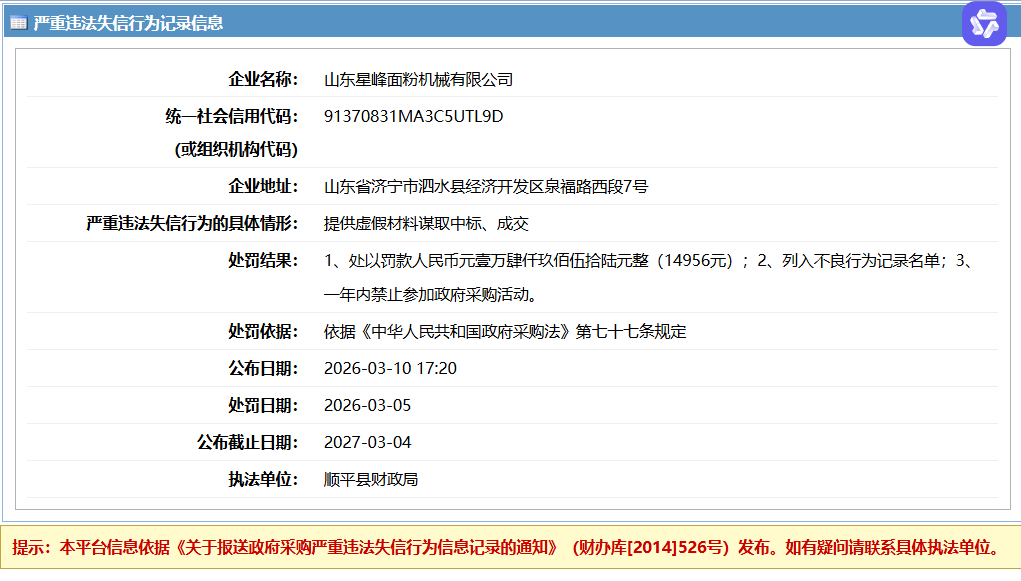This screenshot has height=581, width=1021.
Task: Click the purple floating assistant icon
Action: (x=984, y=24)
